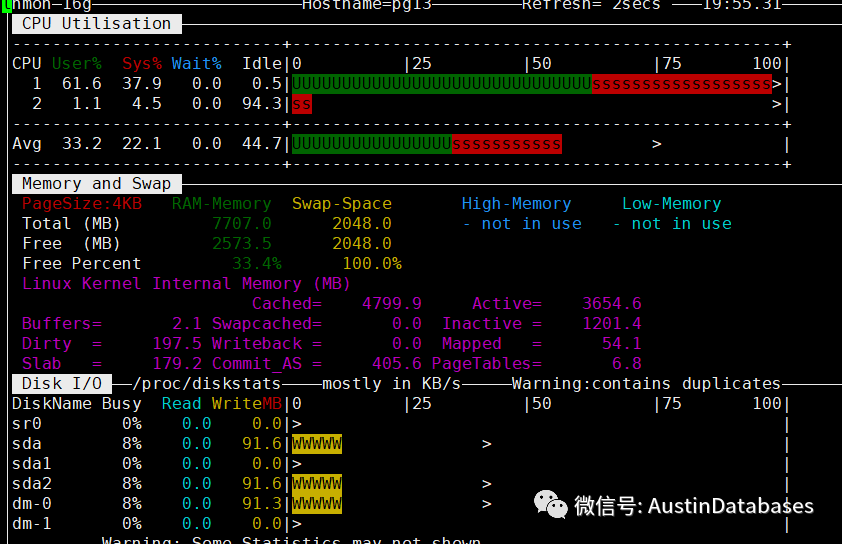Viewport: 842px width, 544px height.
Task: Click CPU 2 idle value 94.3
Action: pos(262,104)
